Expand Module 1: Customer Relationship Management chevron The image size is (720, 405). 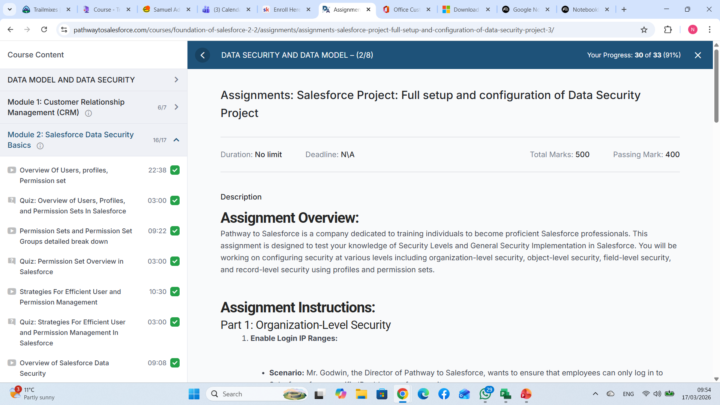(176, 107)
